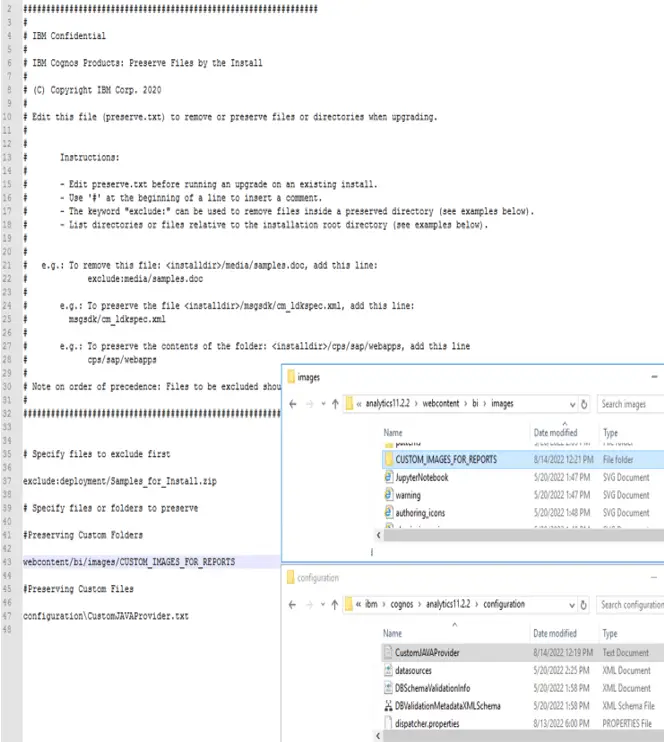Open recent locations dropdown in configuration window
This screenshot has height=742, width=664.
[323, 605]
